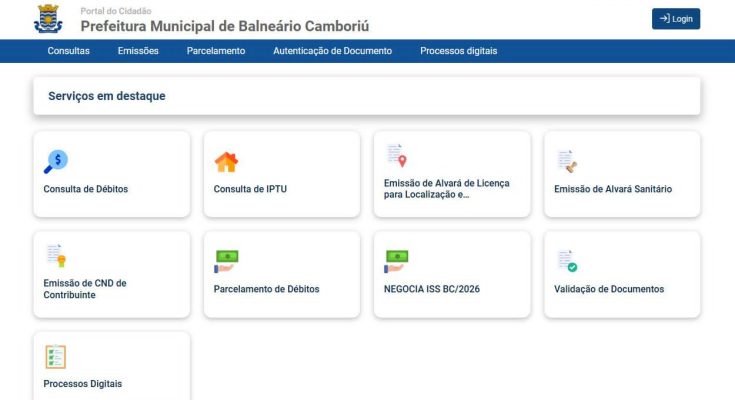Click the Alvará Sanitário document icon
The image size is (735, 400).
click(567, 160)
